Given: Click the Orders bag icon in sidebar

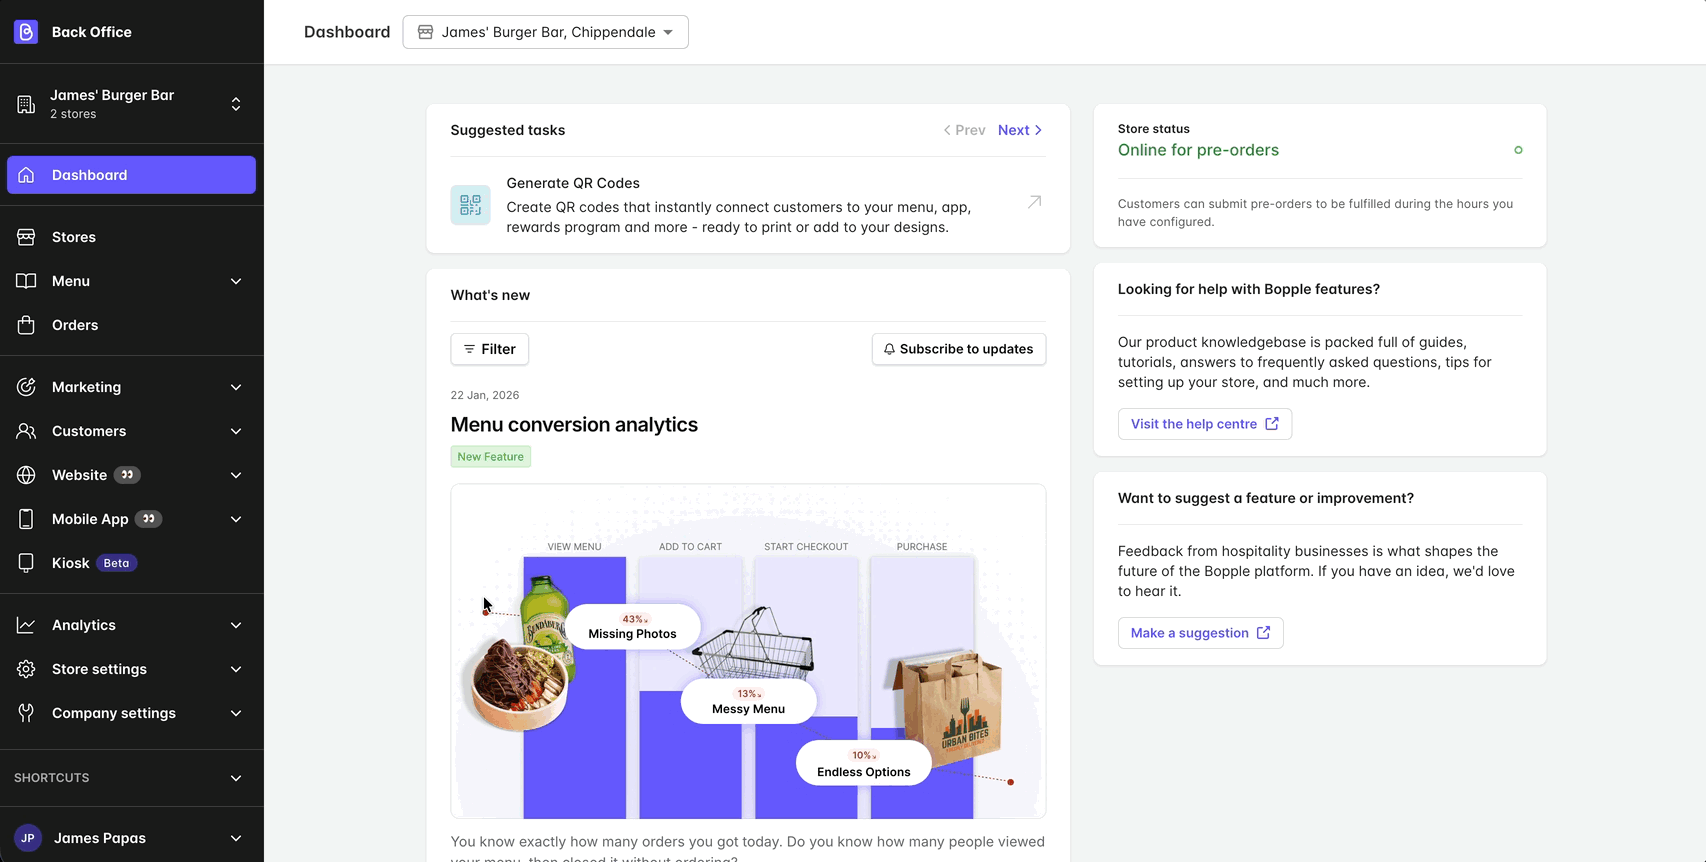Looking at the screenshot, I should (26, 325).
